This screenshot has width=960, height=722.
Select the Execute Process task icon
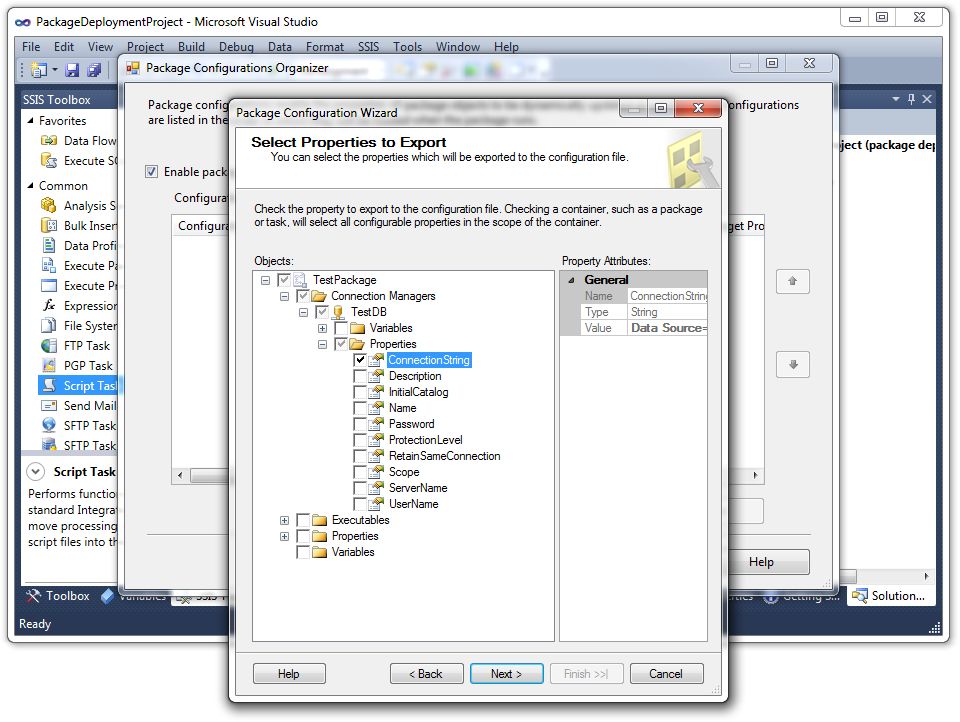49,285
